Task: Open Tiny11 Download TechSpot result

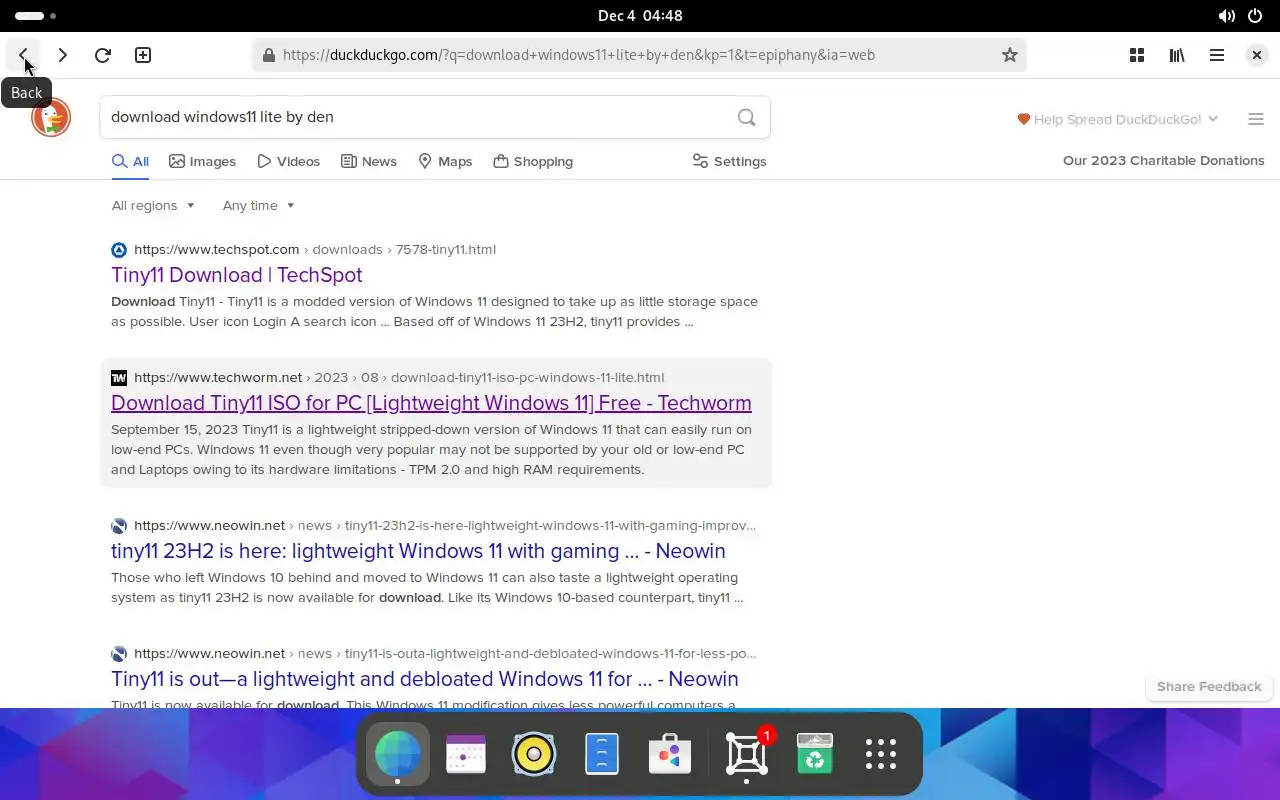Action: coord(237,275)
